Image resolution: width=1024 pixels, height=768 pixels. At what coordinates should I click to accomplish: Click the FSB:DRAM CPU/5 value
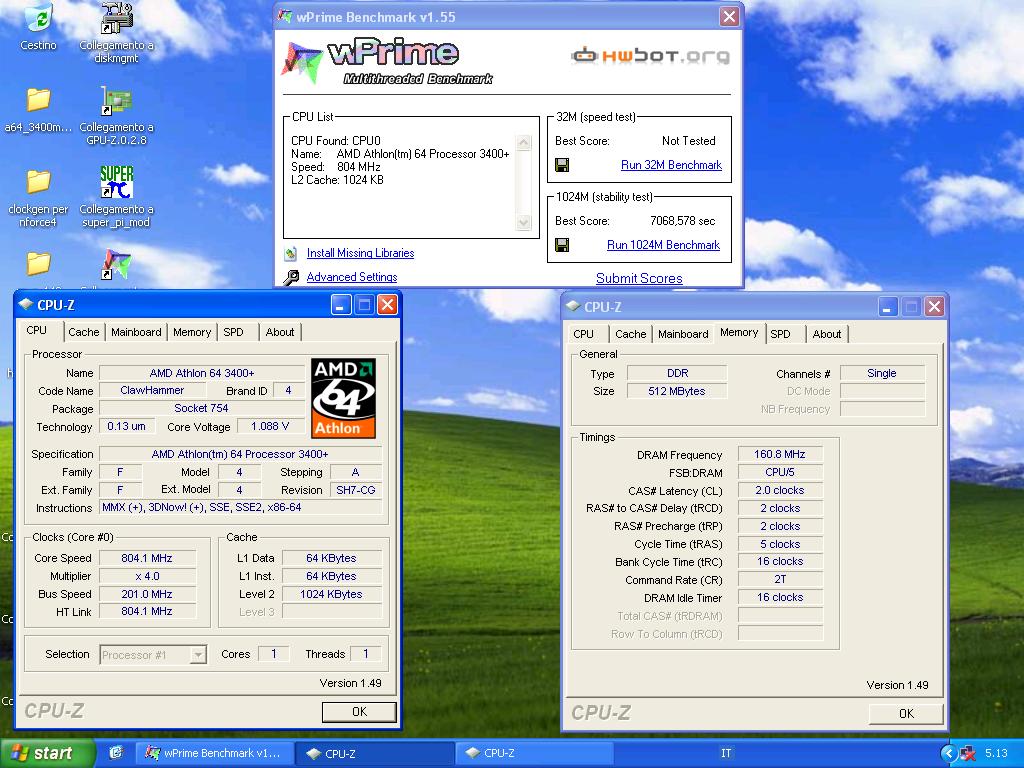[x=780, y=472]
